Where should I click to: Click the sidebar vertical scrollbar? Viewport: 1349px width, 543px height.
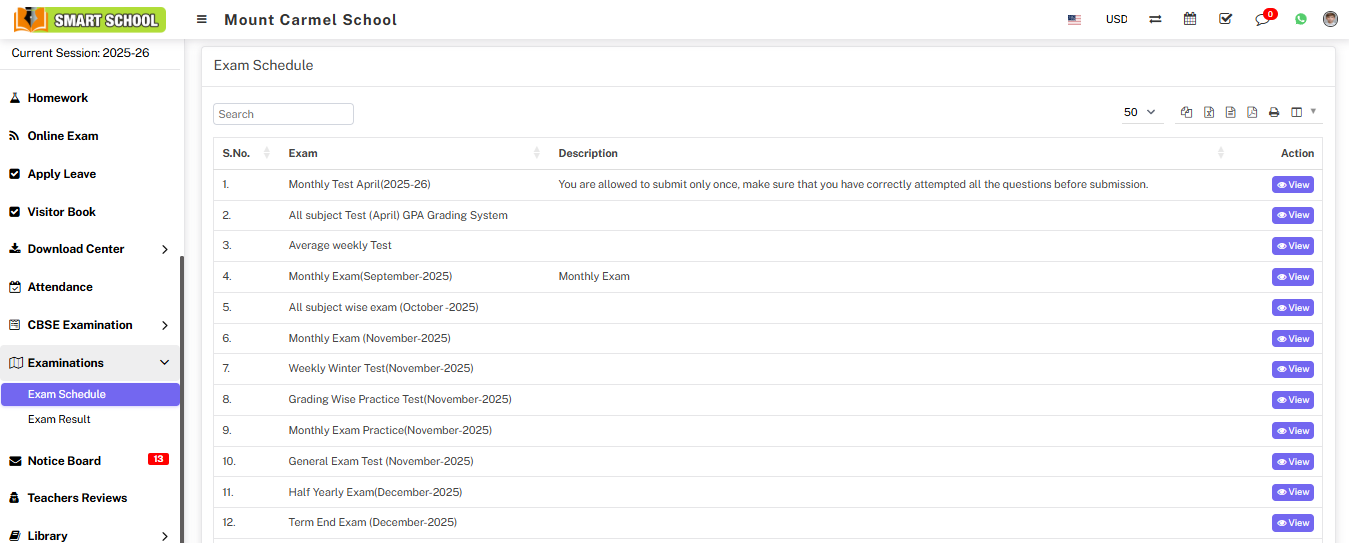pos(182,400)
